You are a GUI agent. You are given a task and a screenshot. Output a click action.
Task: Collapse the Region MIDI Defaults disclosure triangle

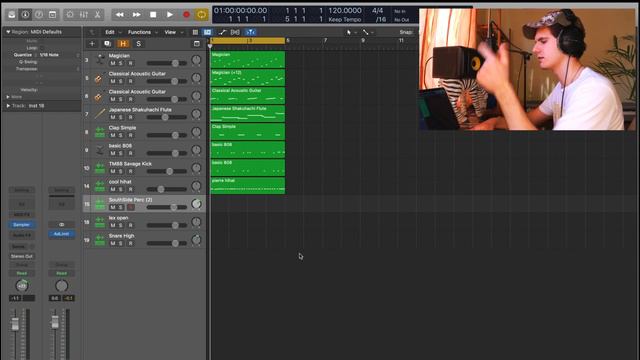pos(8,32)
